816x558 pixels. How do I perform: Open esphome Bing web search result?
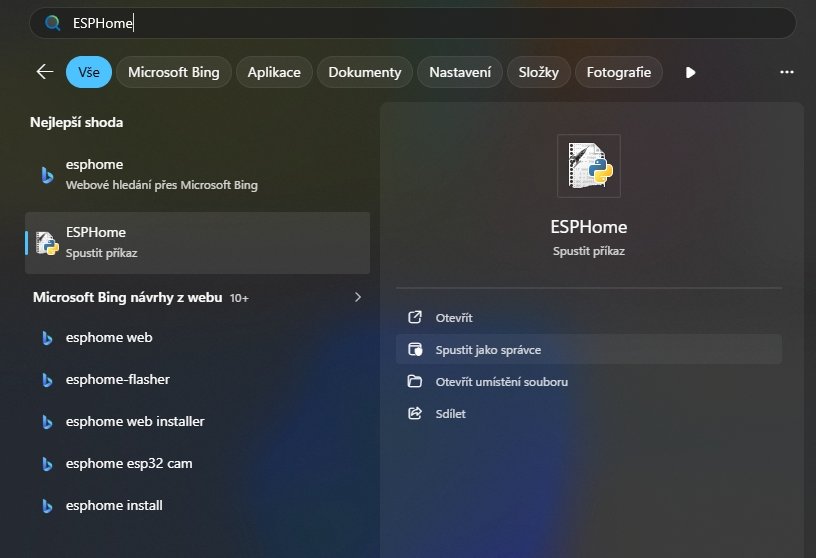coord(197,175)
